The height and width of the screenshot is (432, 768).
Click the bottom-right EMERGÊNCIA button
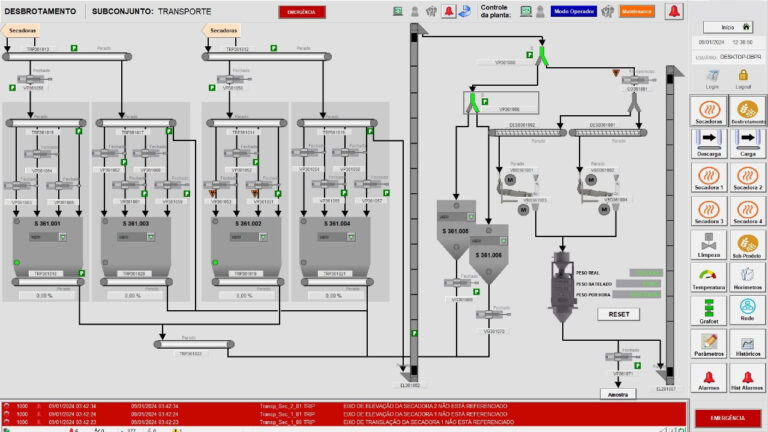click(x=727, y=418)
